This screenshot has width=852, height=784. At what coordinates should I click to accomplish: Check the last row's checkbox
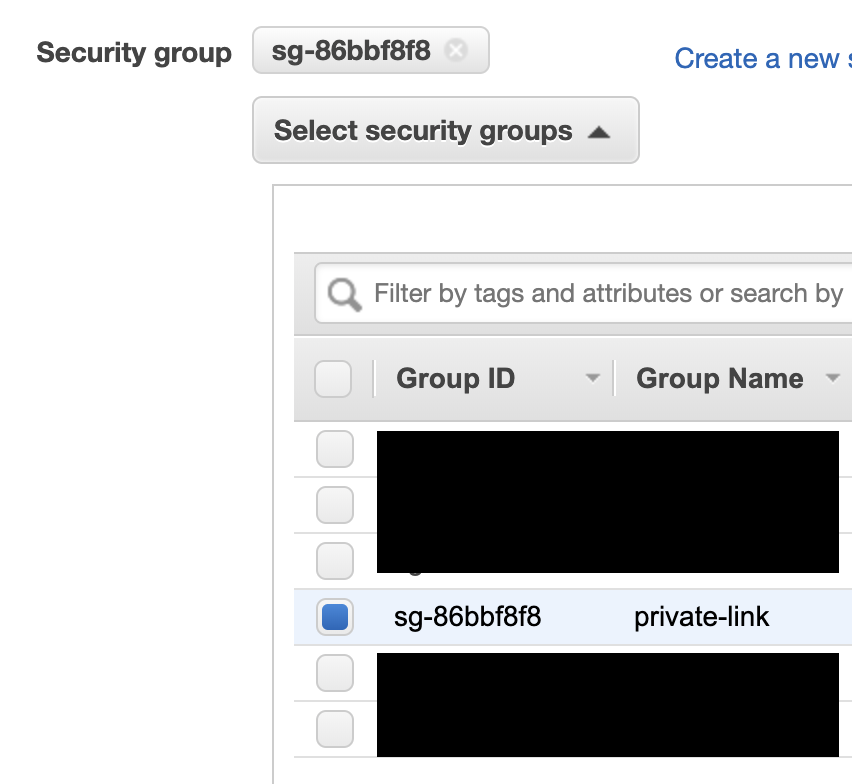pyautogui.click(x=335, y=729)
